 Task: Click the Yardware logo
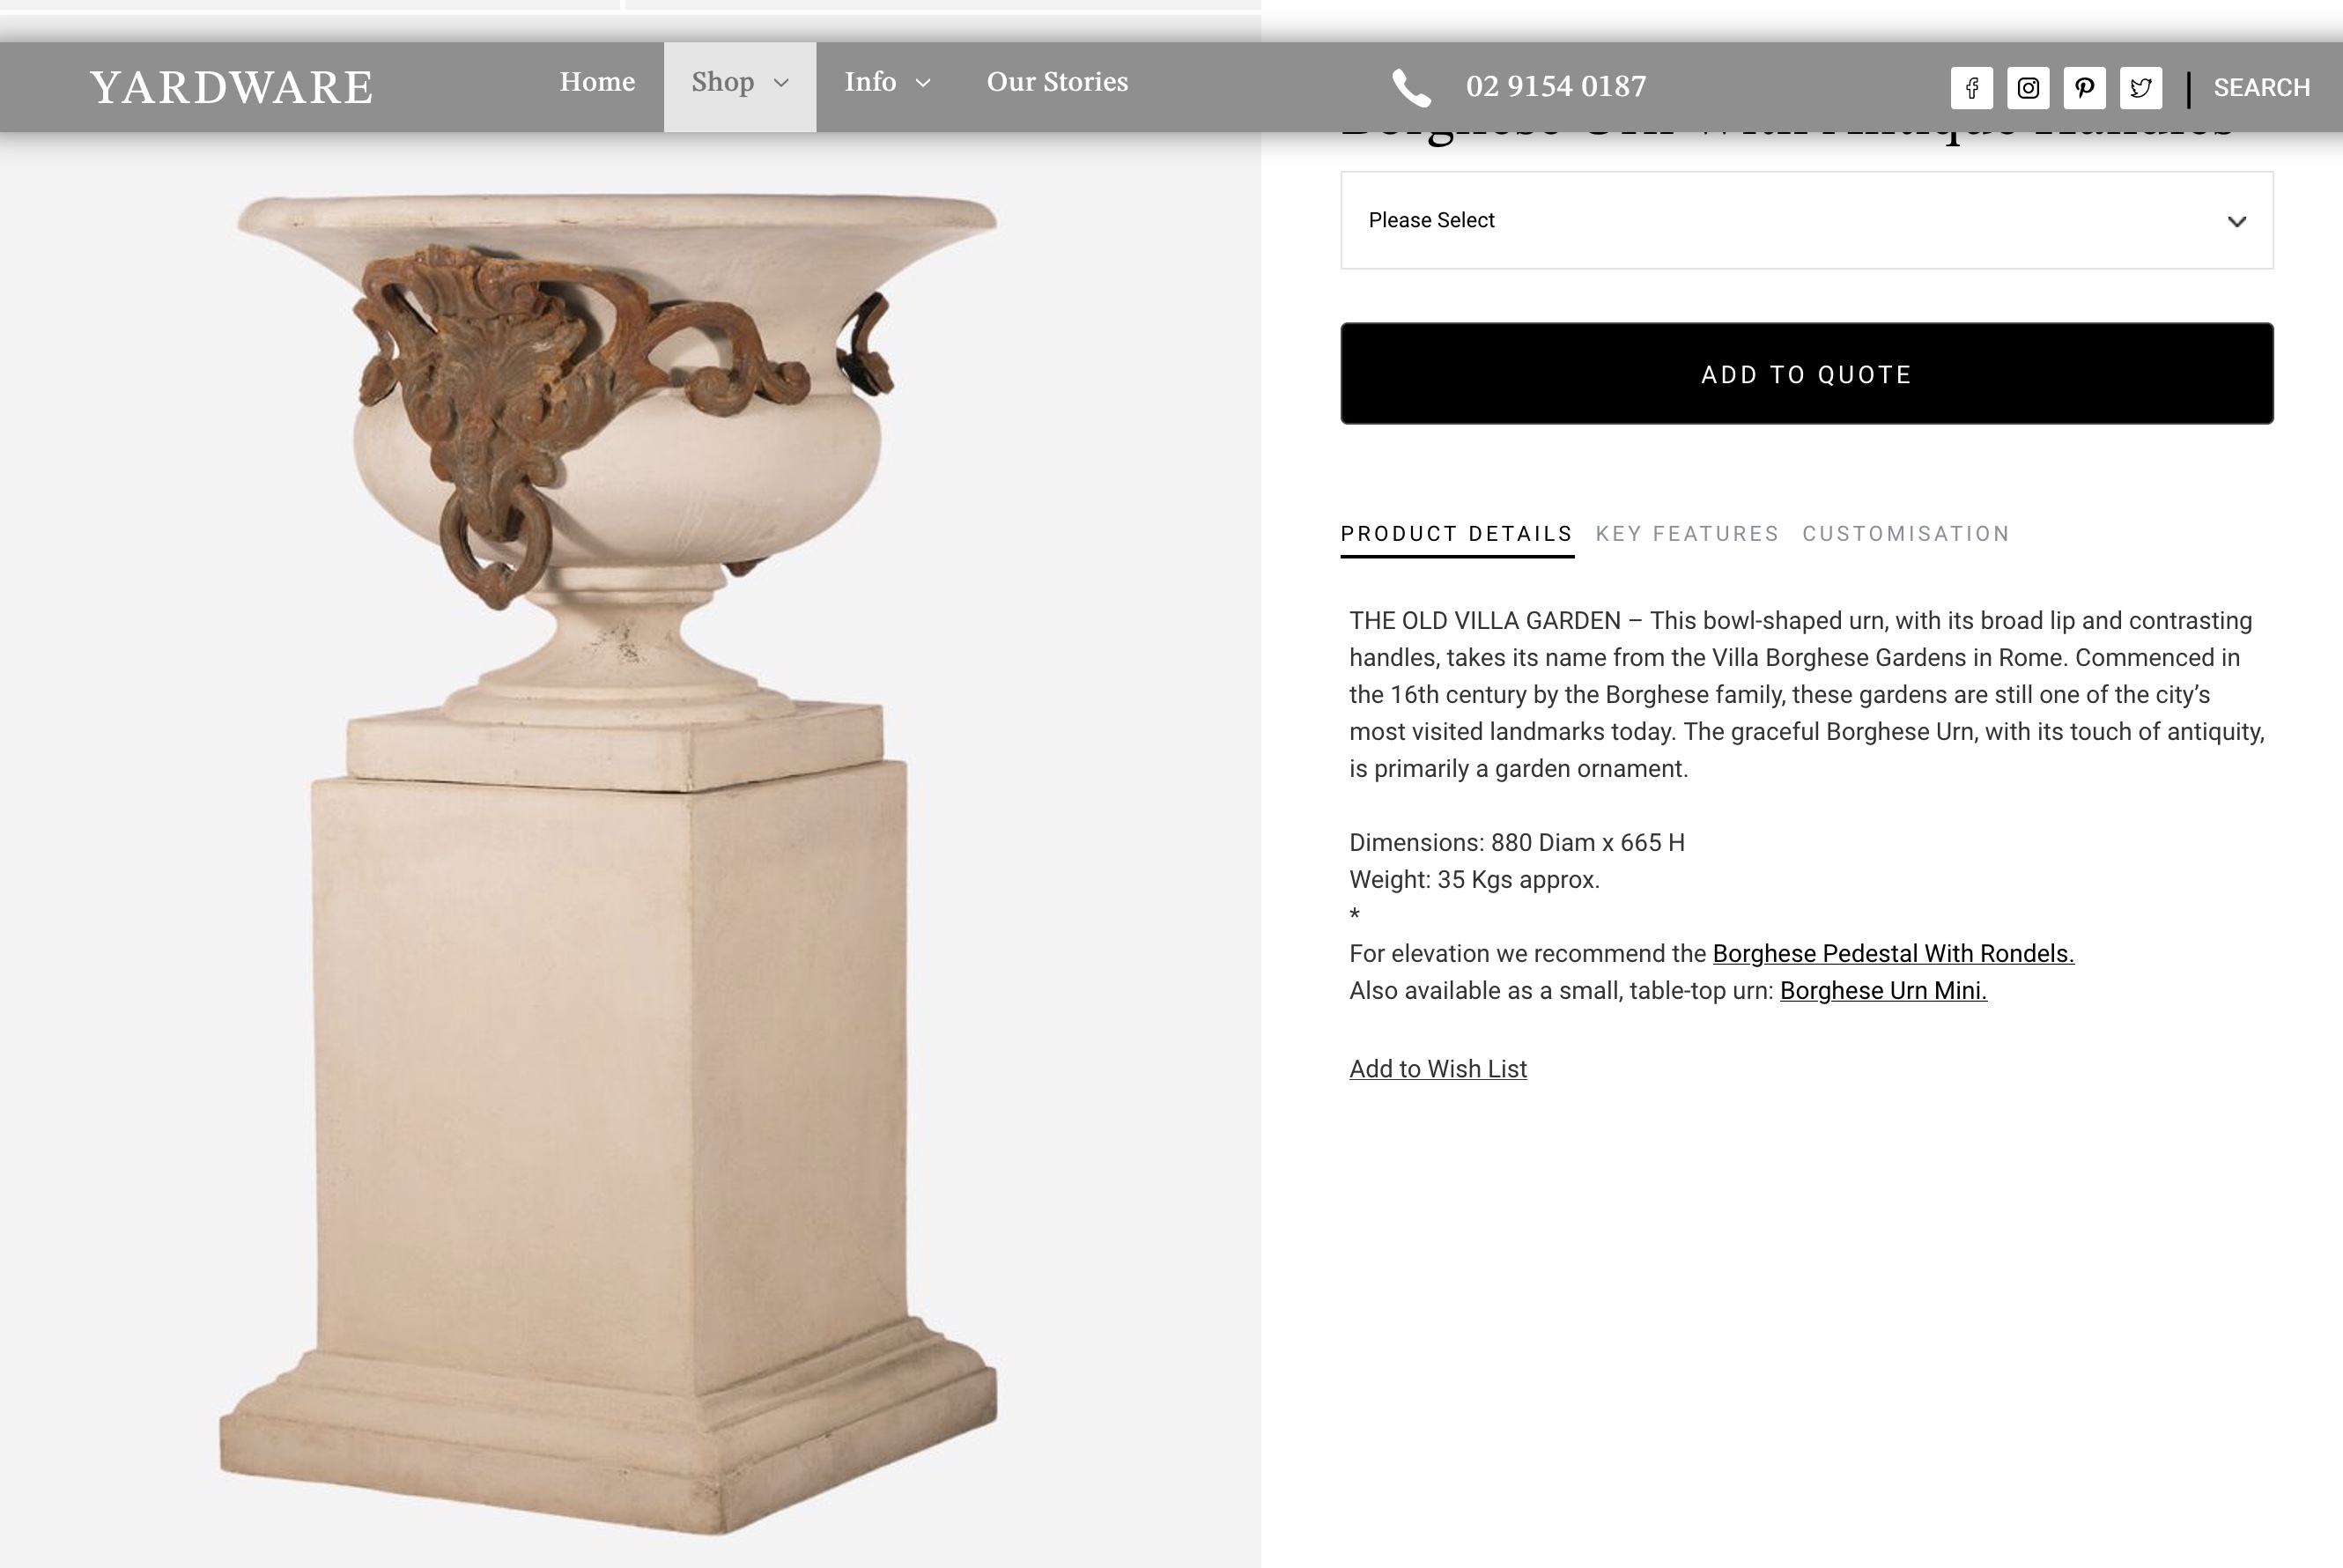[231, 87]
